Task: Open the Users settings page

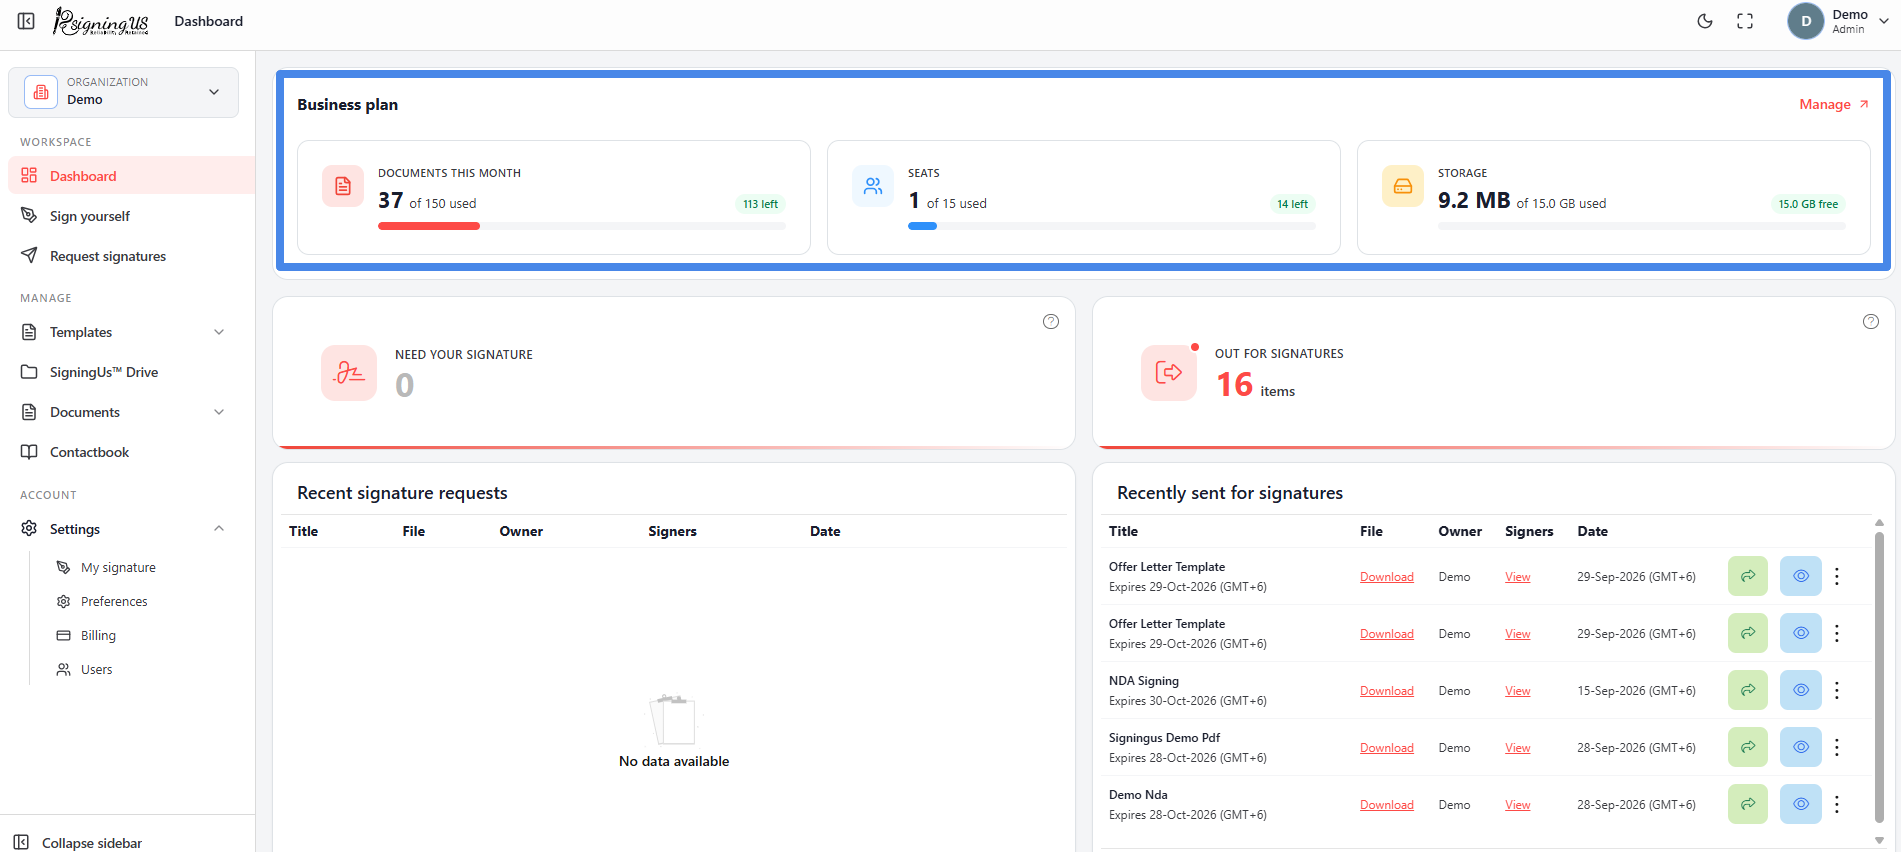Action: click(96, 669)
